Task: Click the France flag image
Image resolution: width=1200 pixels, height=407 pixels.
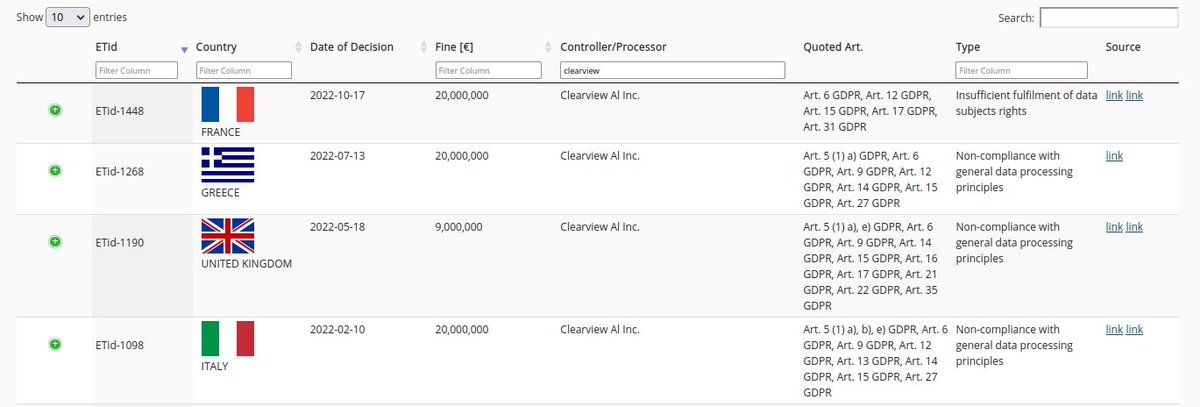Action: tap(228, 104)
